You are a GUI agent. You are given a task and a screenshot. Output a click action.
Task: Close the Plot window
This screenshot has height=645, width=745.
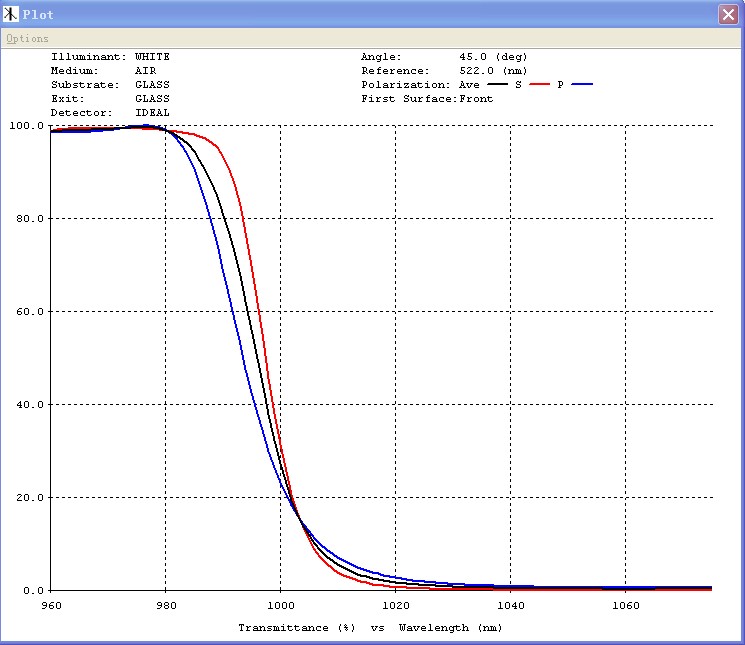click(728, 14)
